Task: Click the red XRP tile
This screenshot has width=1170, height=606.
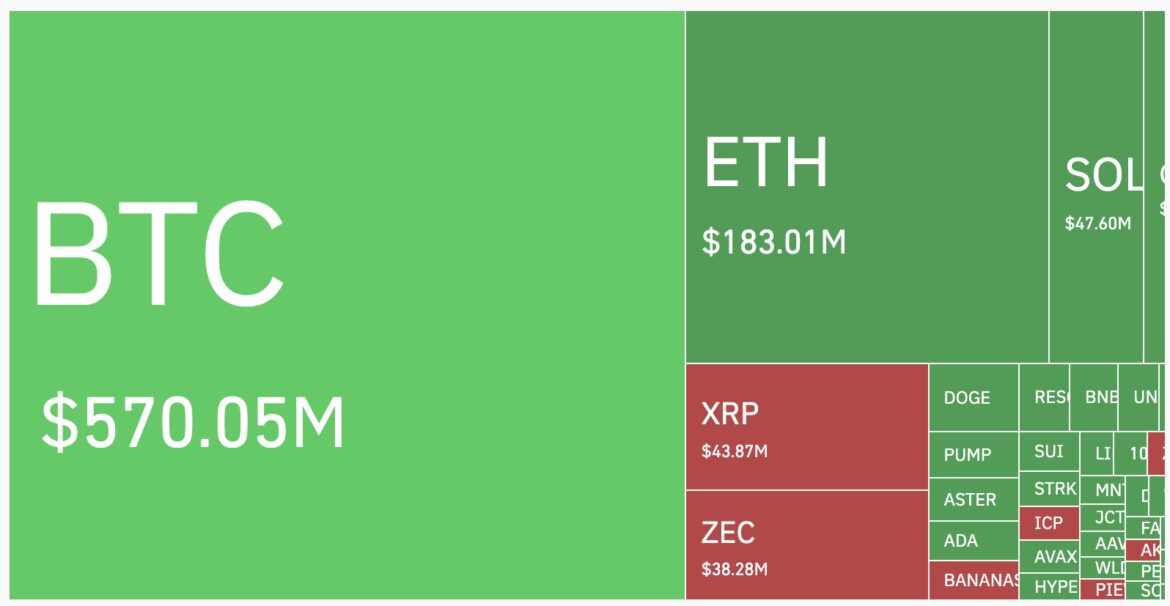Action: point(807,427)
